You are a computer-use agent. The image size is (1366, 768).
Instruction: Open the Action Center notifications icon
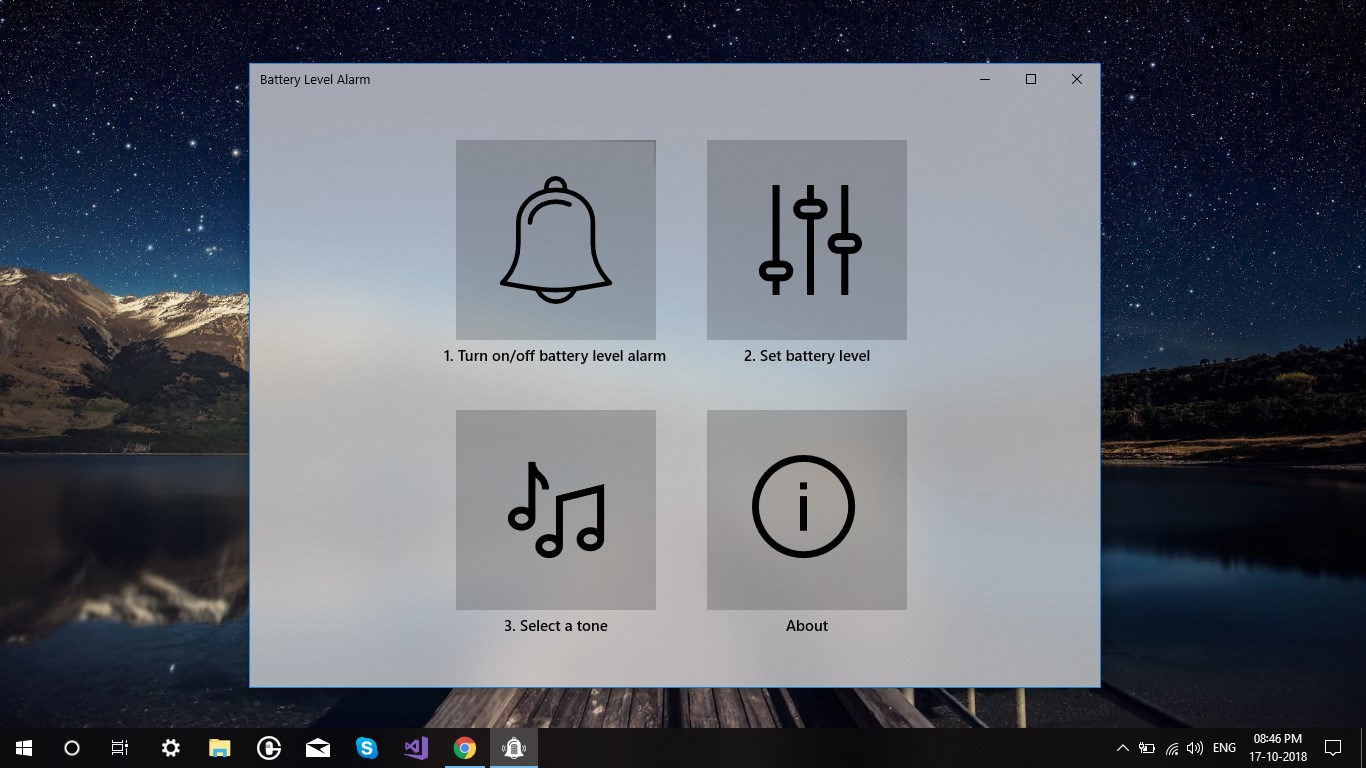tap(1333, 748)
